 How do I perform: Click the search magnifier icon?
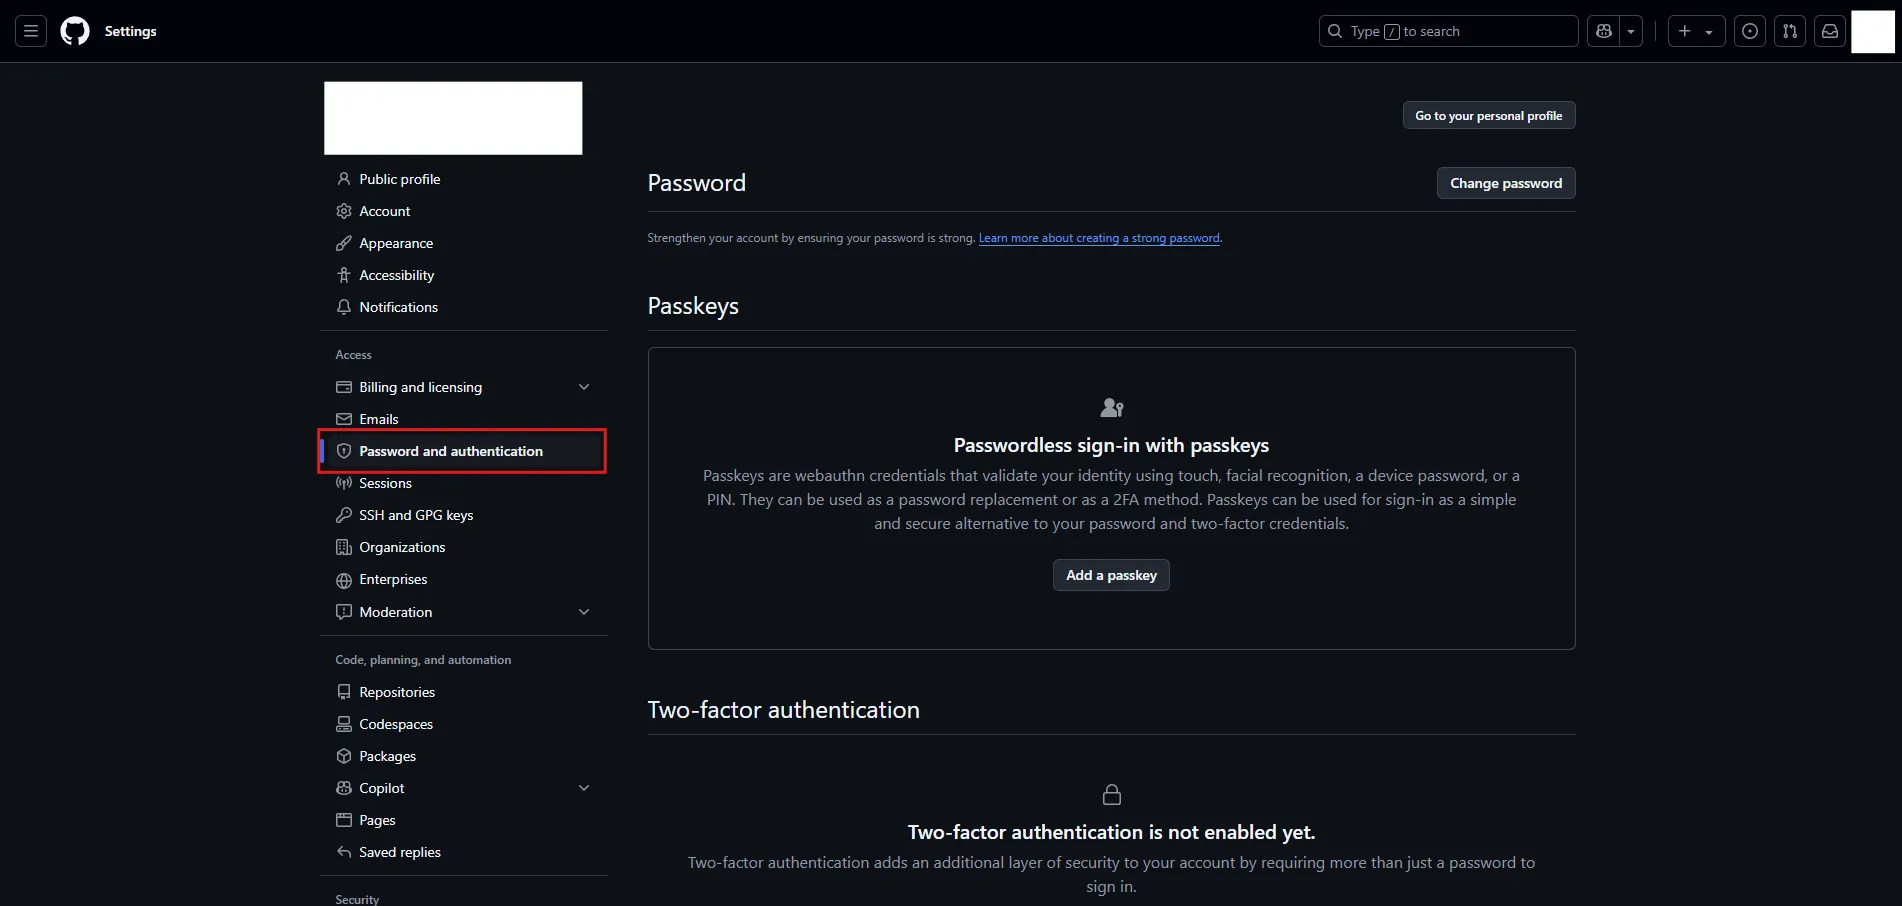[x=1335, y=31]
